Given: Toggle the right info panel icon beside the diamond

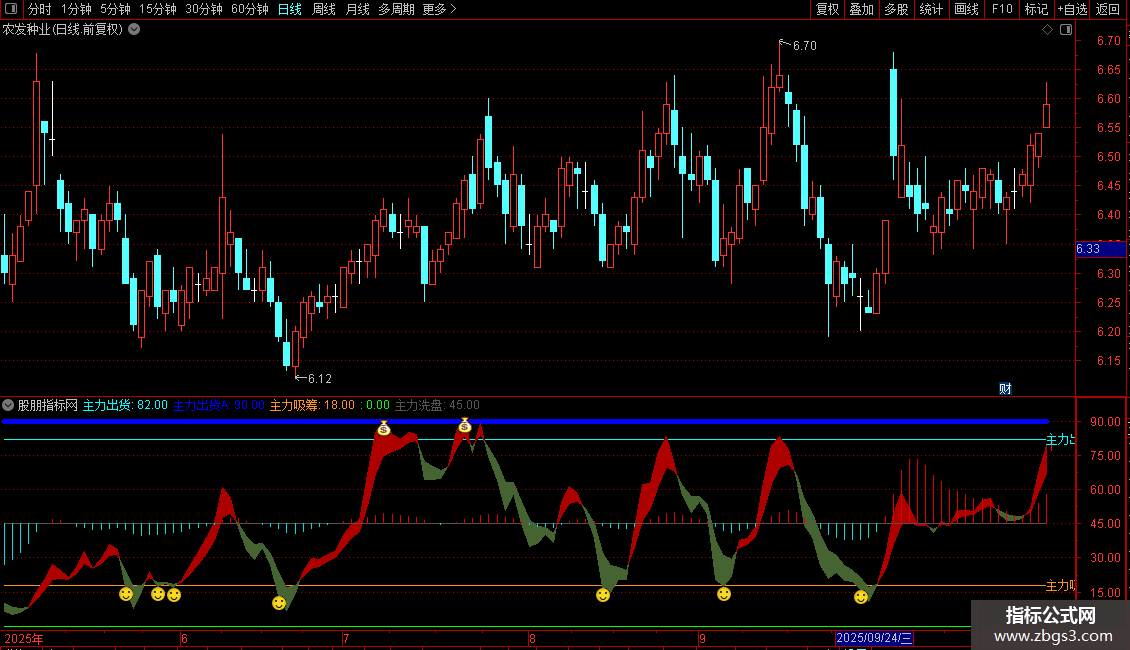Looking at the screenshot, I should pos(1067,30).
